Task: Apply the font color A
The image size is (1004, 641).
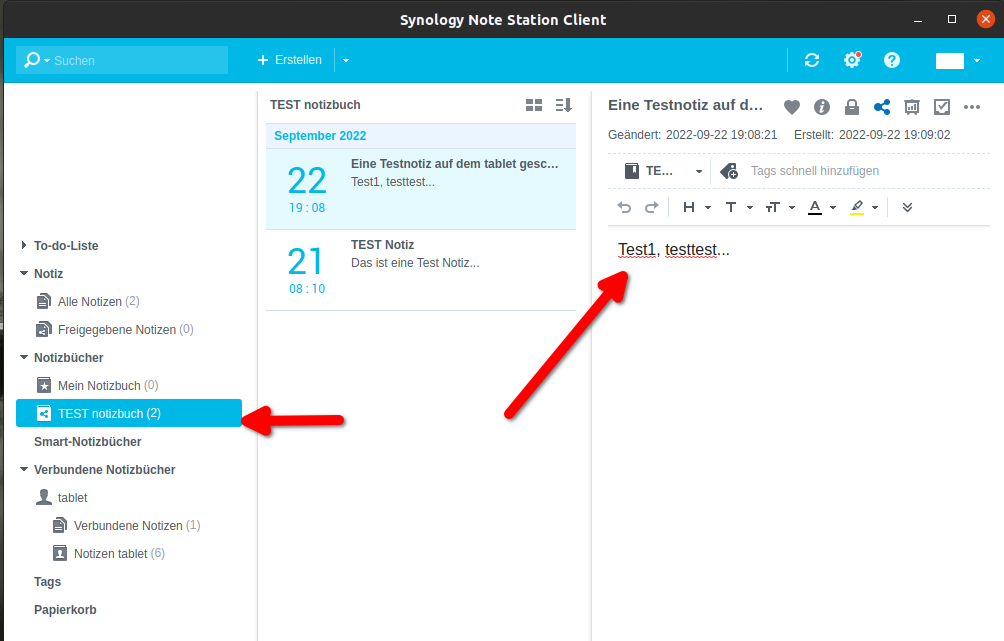Action: pyautogui.click(x=814, y=207)
